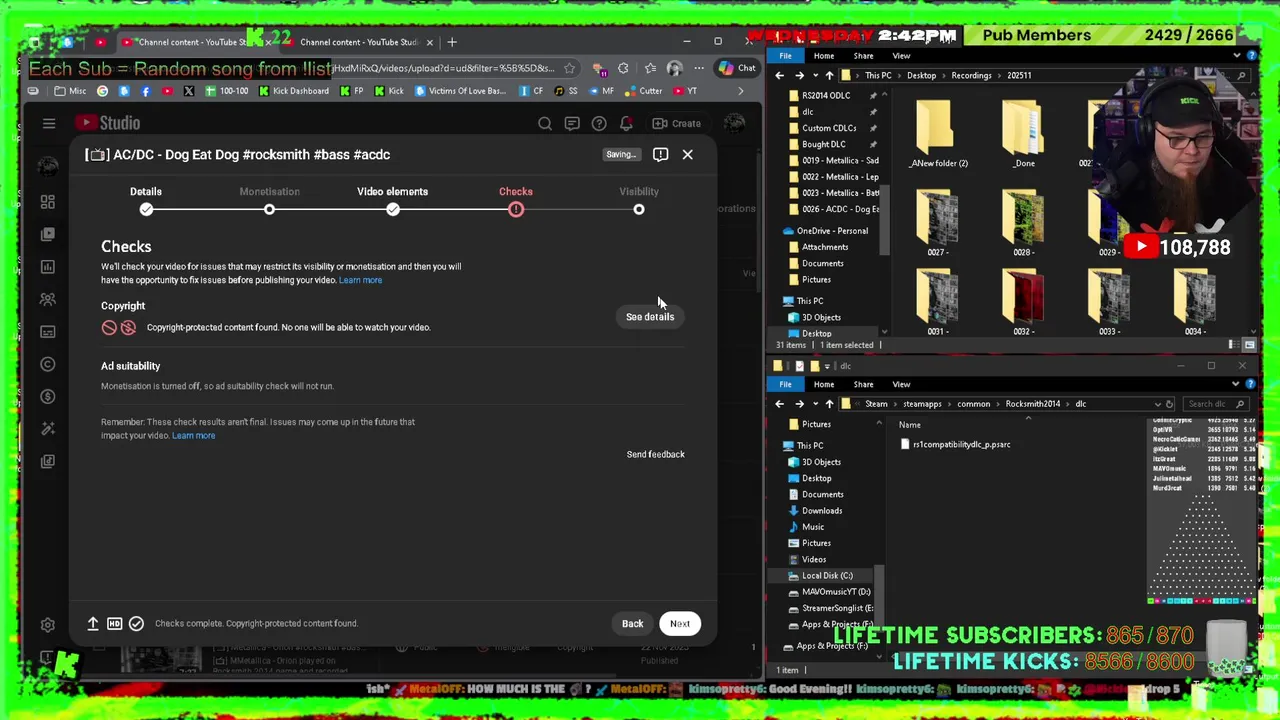Click the checks complete checkmark icon
The image size is (1280, 720).
click(x=136, y=623)
